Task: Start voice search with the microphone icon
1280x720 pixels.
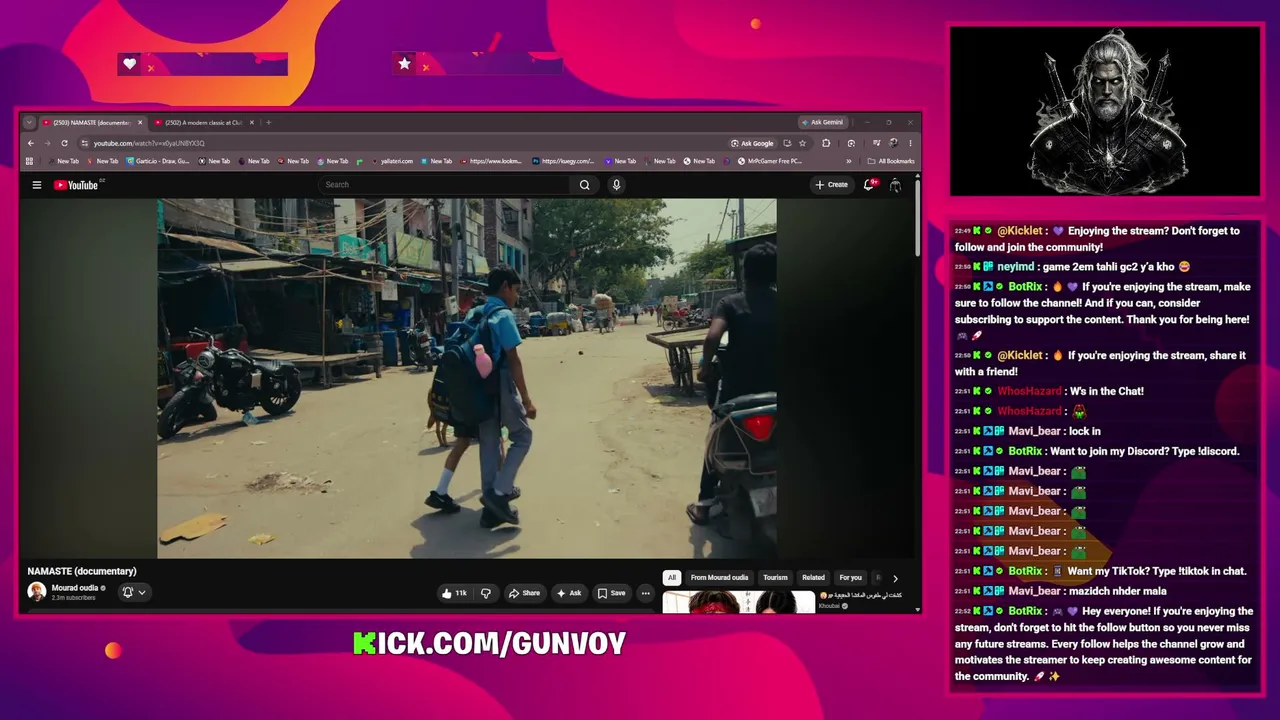Action: (x=616, y=185)
